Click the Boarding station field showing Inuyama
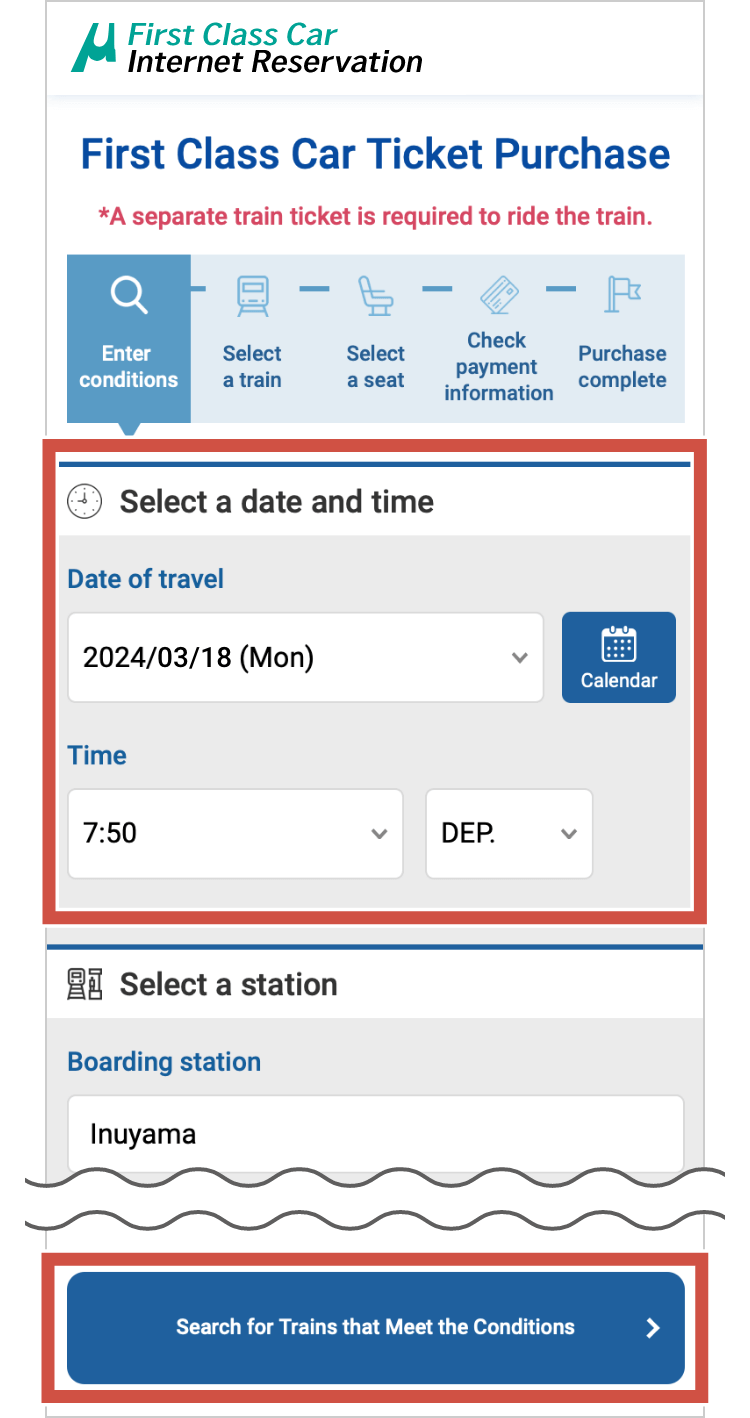This screenshot has height=1418, width=750. (375, 1134)
